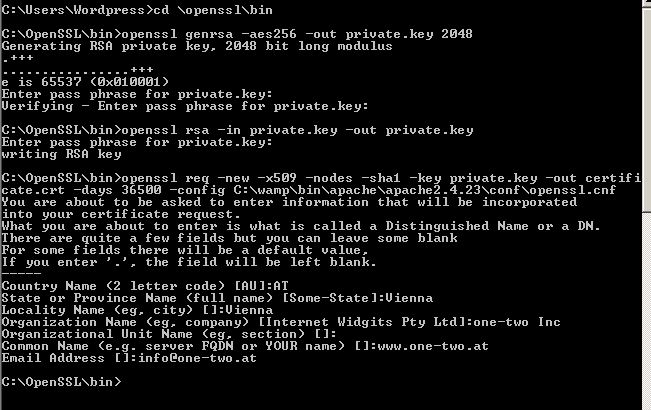Click the empty scrollbar track below the thumb
Viewport: 651px width, 410px height.
click(647, 310)
